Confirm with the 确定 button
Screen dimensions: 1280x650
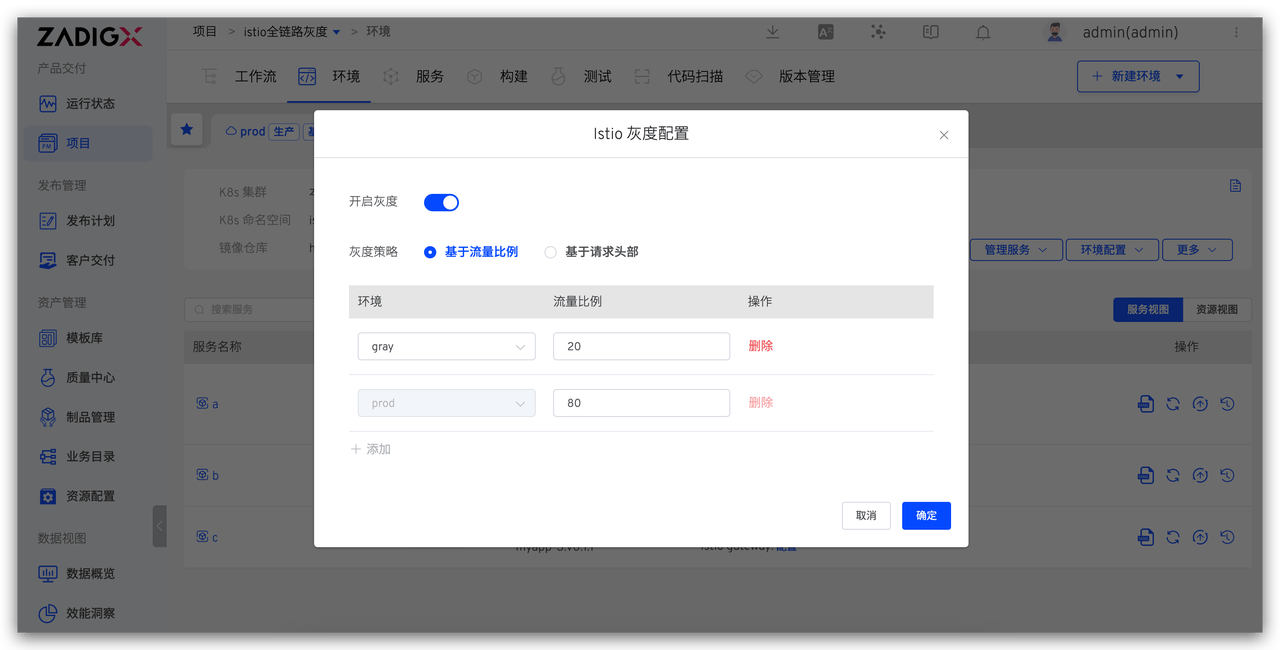pos(926,515)
